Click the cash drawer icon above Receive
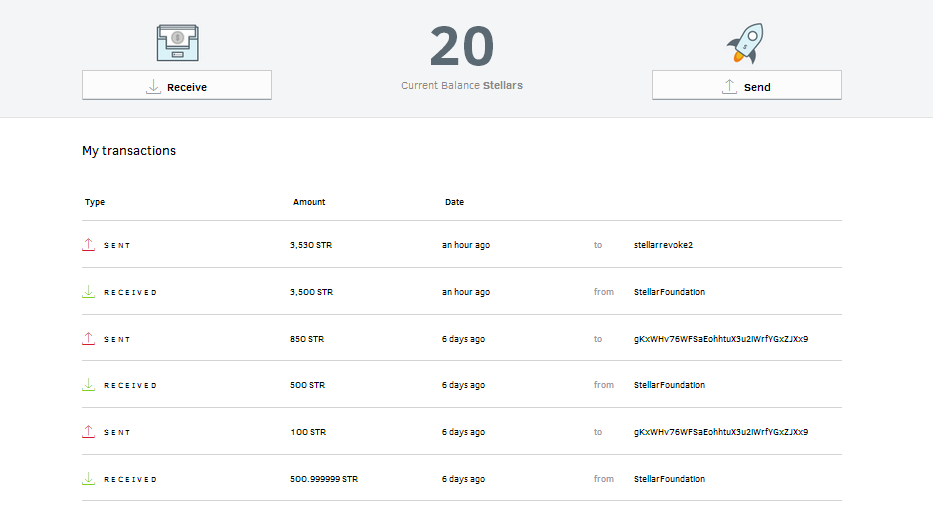Screen dimensions: 933x528 tap(177, 43)
